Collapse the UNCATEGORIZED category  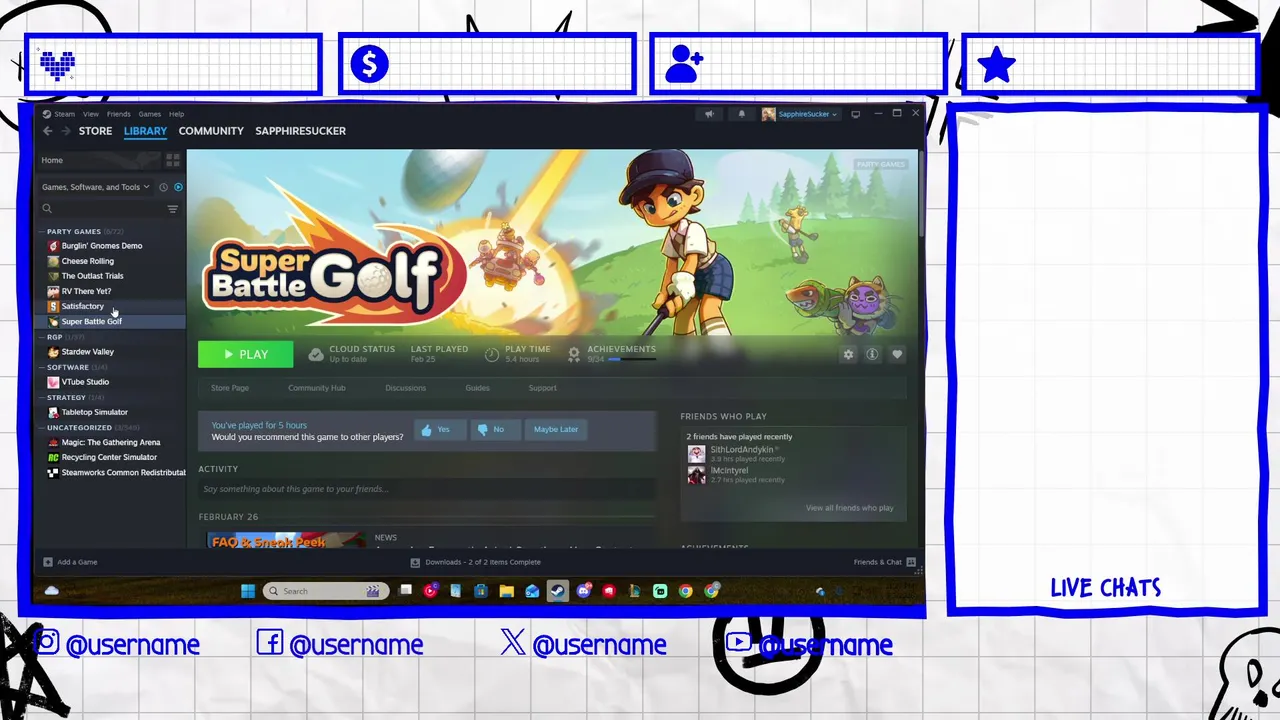pos(42,427)
